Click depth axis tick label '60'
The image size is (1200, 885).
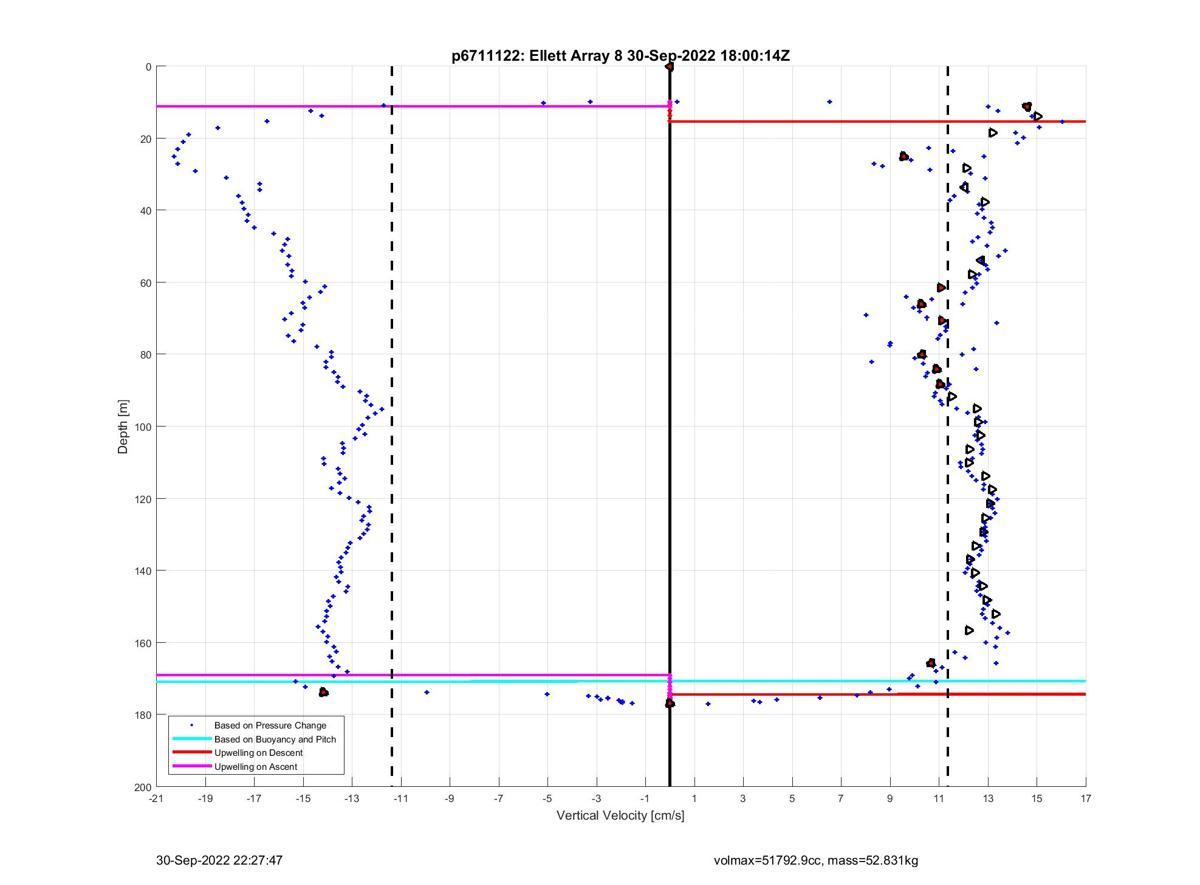pyautogui.click(x=146, y=283)
